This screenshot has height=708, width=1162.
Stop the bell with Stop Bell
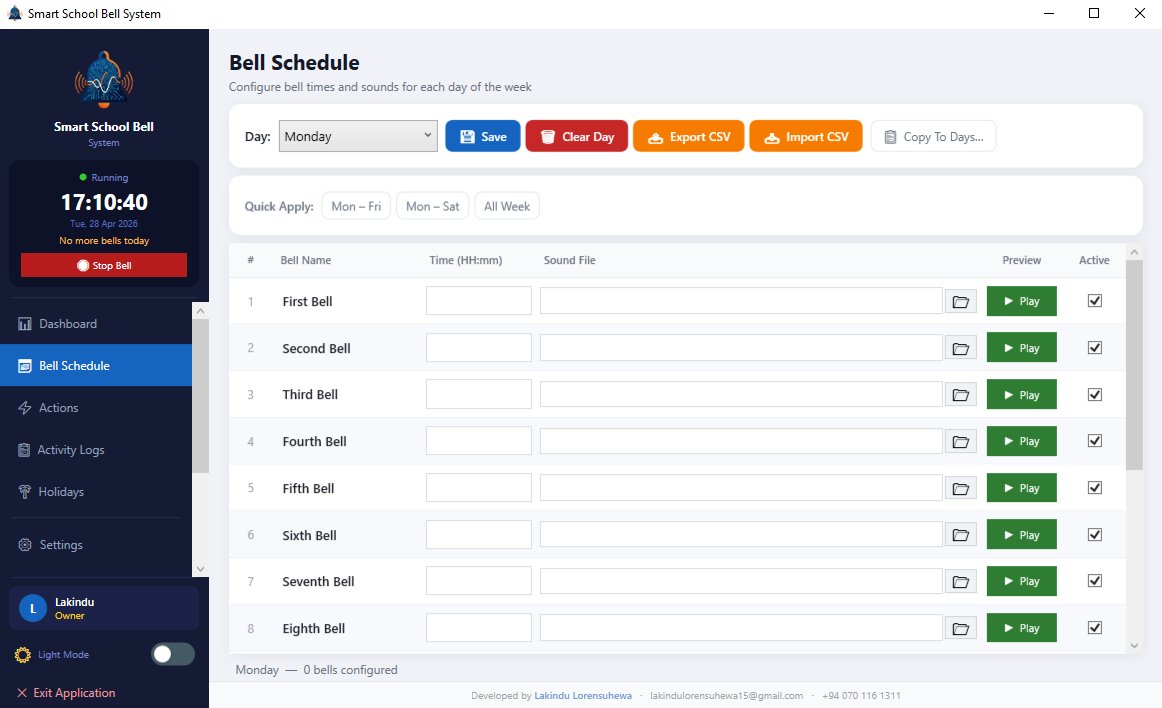tap(104, 265)
